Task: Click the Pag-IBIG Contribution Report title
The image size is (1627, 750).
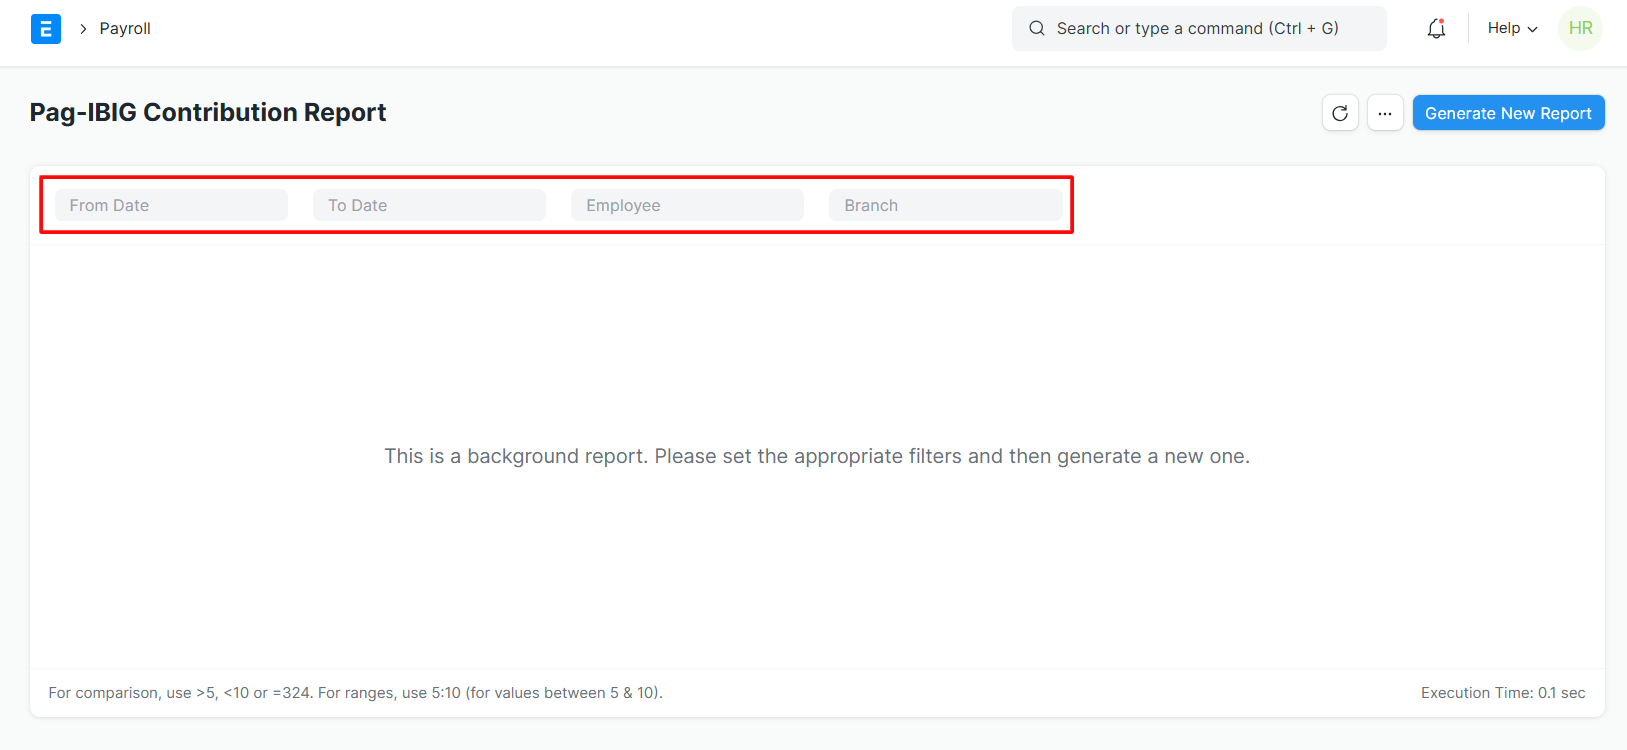Action: tap(208, 112)
